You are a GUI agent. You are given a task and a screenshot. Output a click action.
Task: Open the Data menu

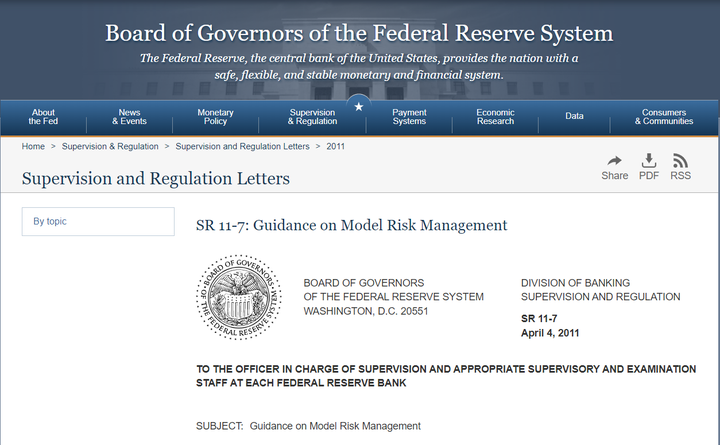point(574,116)
